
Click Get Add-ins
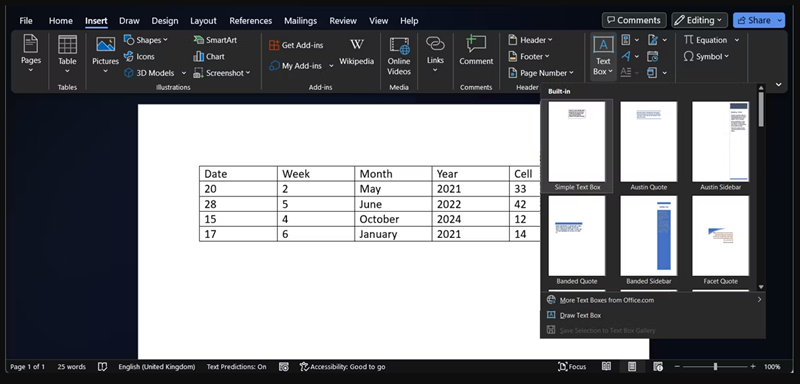[296, 45]
